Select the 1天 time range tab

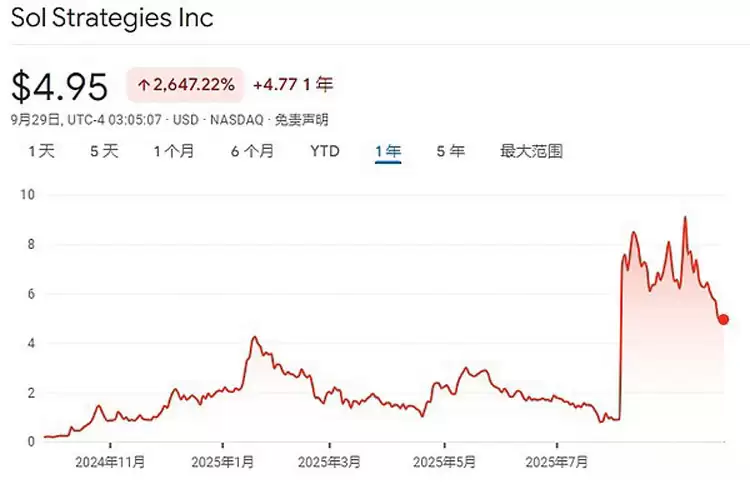(41, 152)
